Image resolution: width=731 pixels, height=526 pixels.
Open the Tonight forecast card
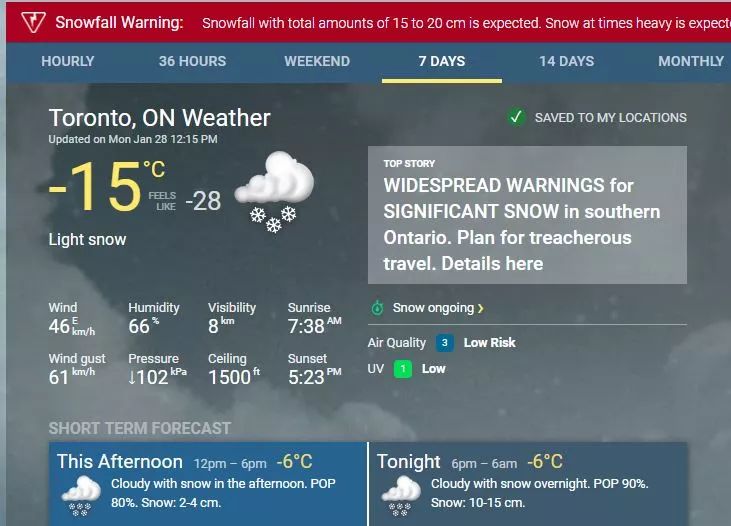pyautogui.click(x=528, y=484)
